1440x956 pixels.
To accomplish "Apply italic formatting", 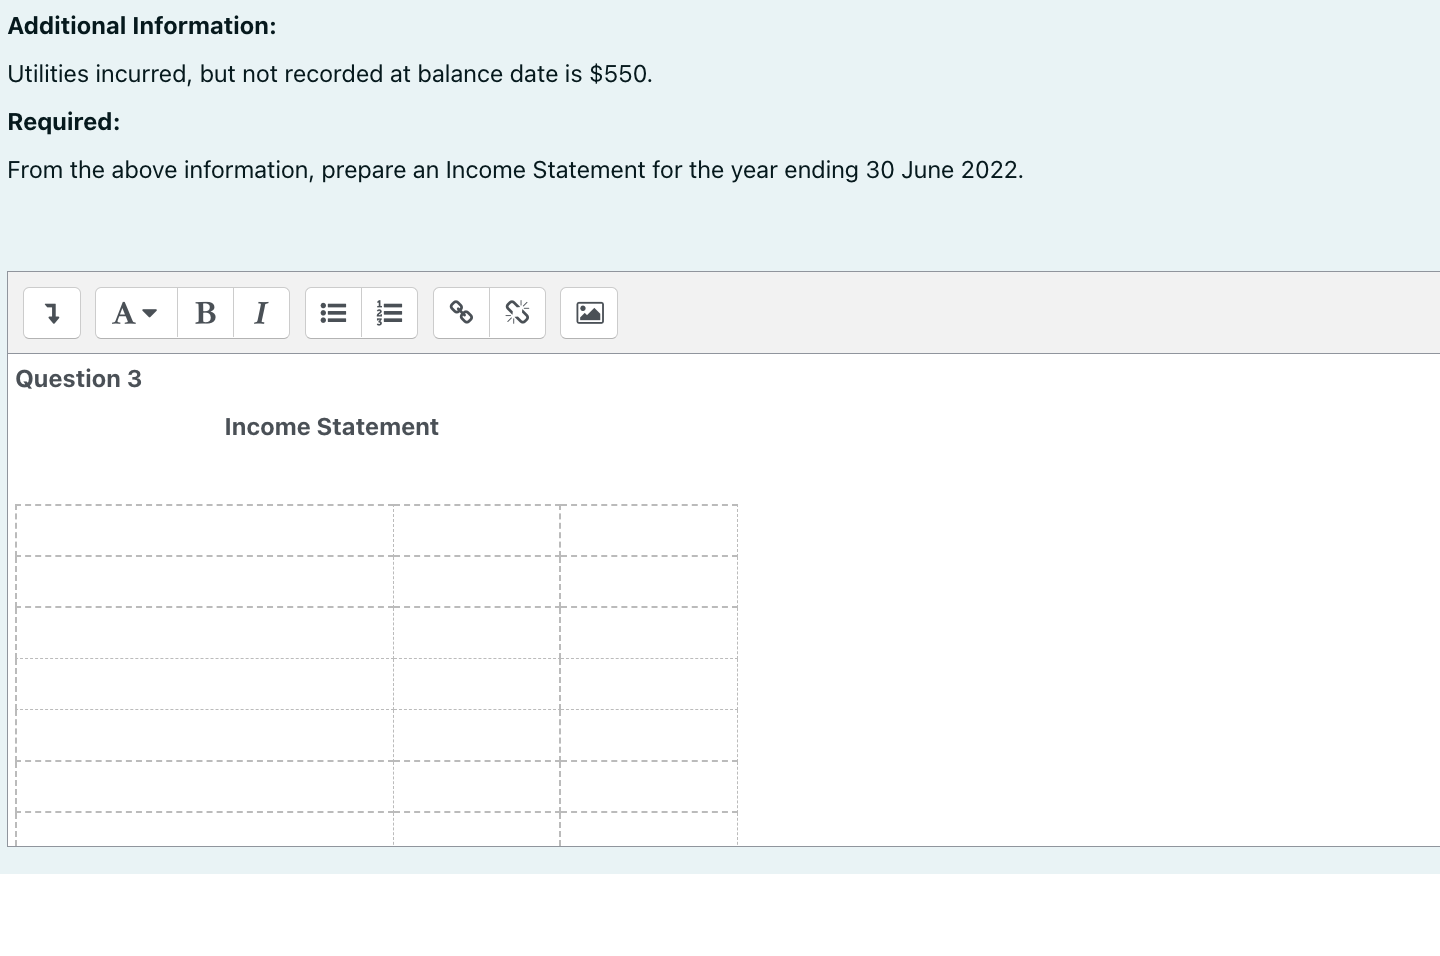I will tap(261, 313).
